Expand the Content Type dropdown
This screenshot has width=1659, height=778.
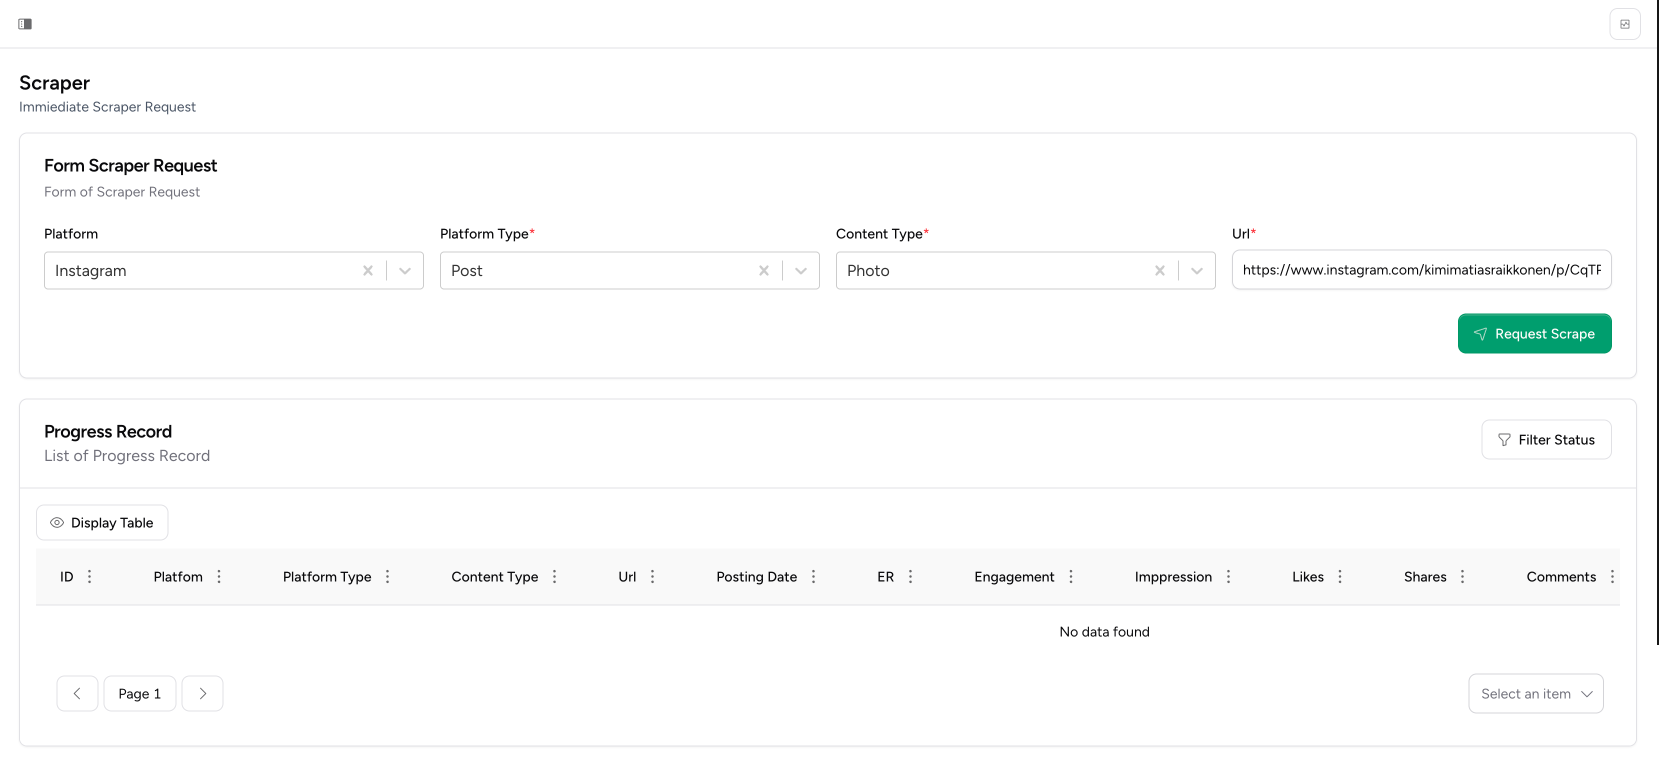1197,271
